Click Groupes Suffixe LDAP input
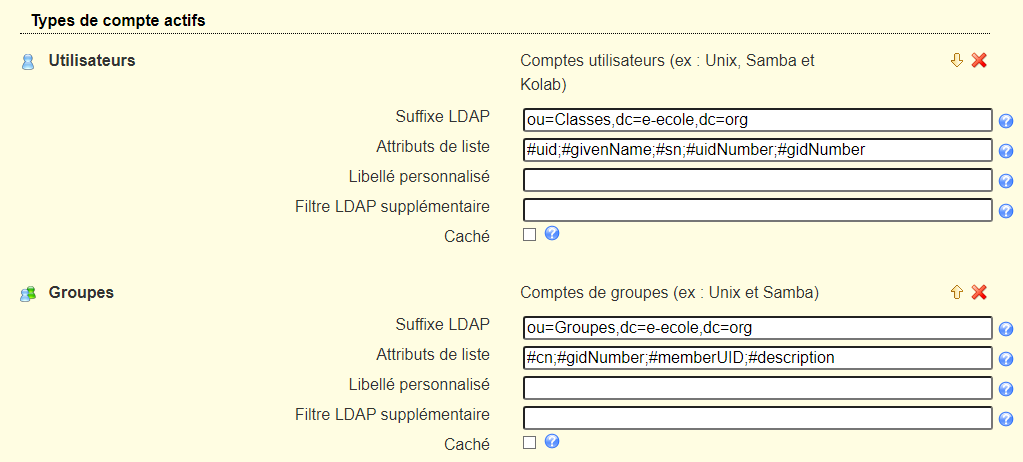Viewport: 1023px width, 462px height. point(757,328)
